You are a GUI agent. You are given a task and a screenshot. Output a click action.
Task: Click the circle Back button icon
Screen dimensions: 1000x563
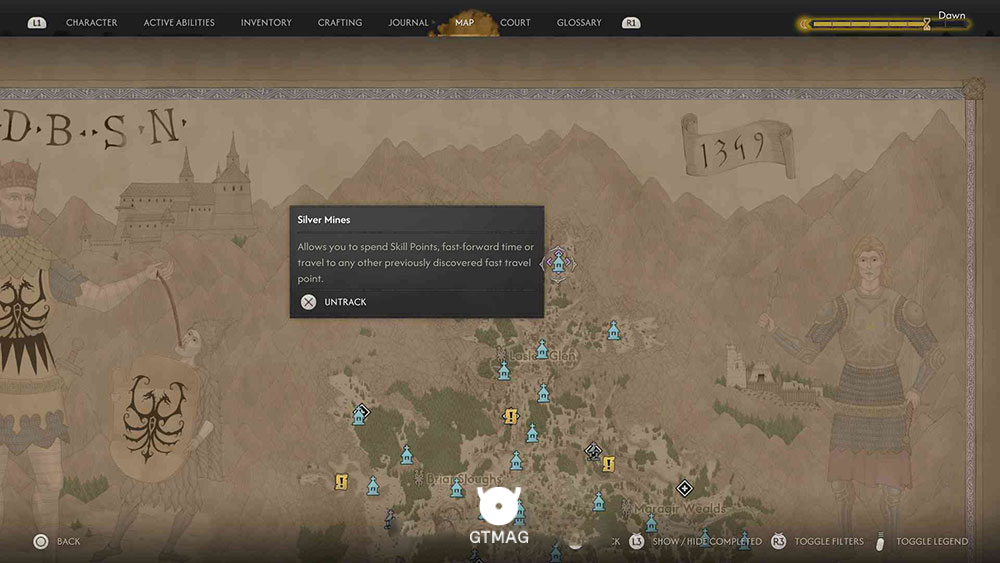(x=41, y=541)
